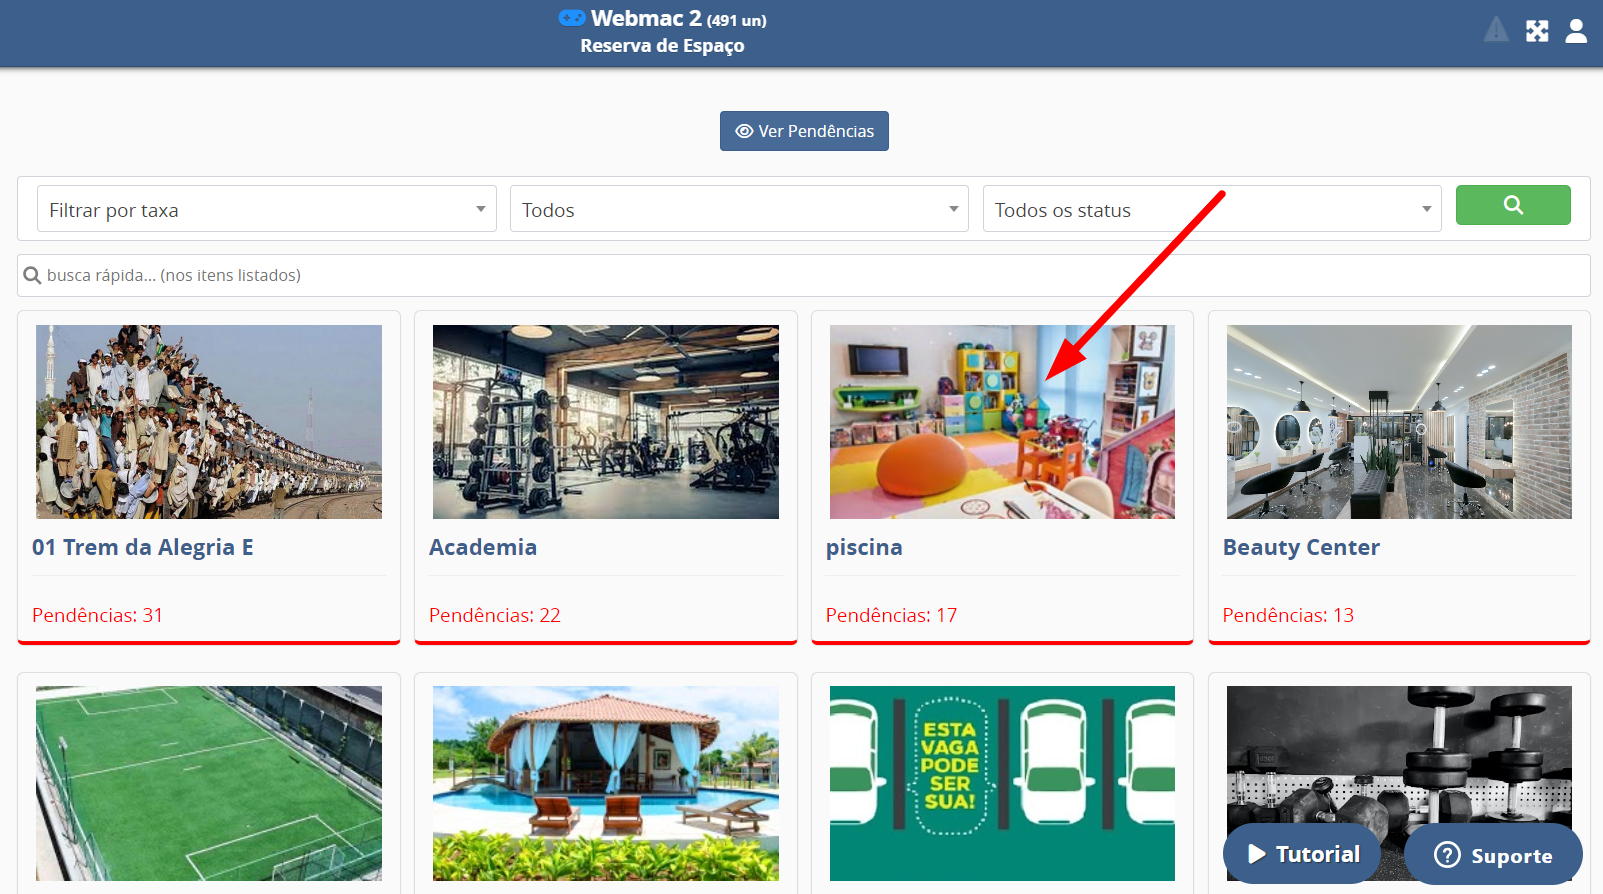Select the Academia gym photo
The width and height of the screenshot is (1603, 894).
click(605, 421)
